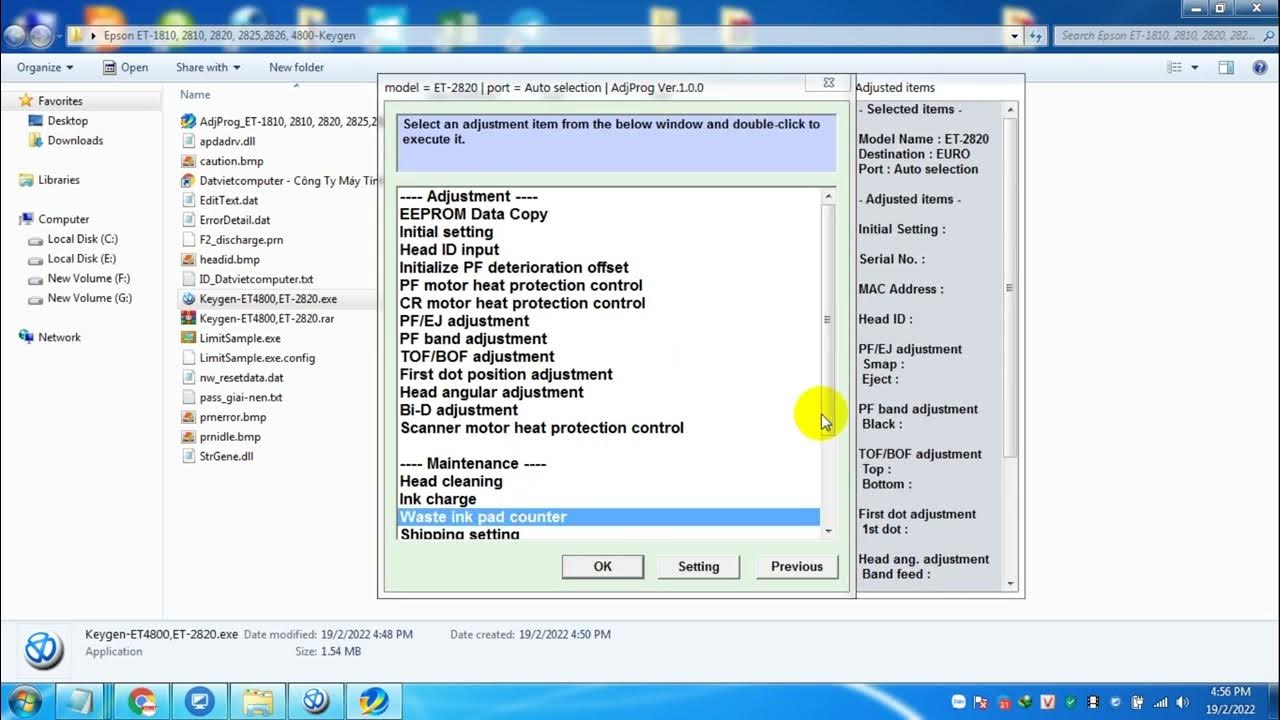1280x720 pixels.
Task: Open Downloads under Favorites
Action: click(x=75, y=141)
